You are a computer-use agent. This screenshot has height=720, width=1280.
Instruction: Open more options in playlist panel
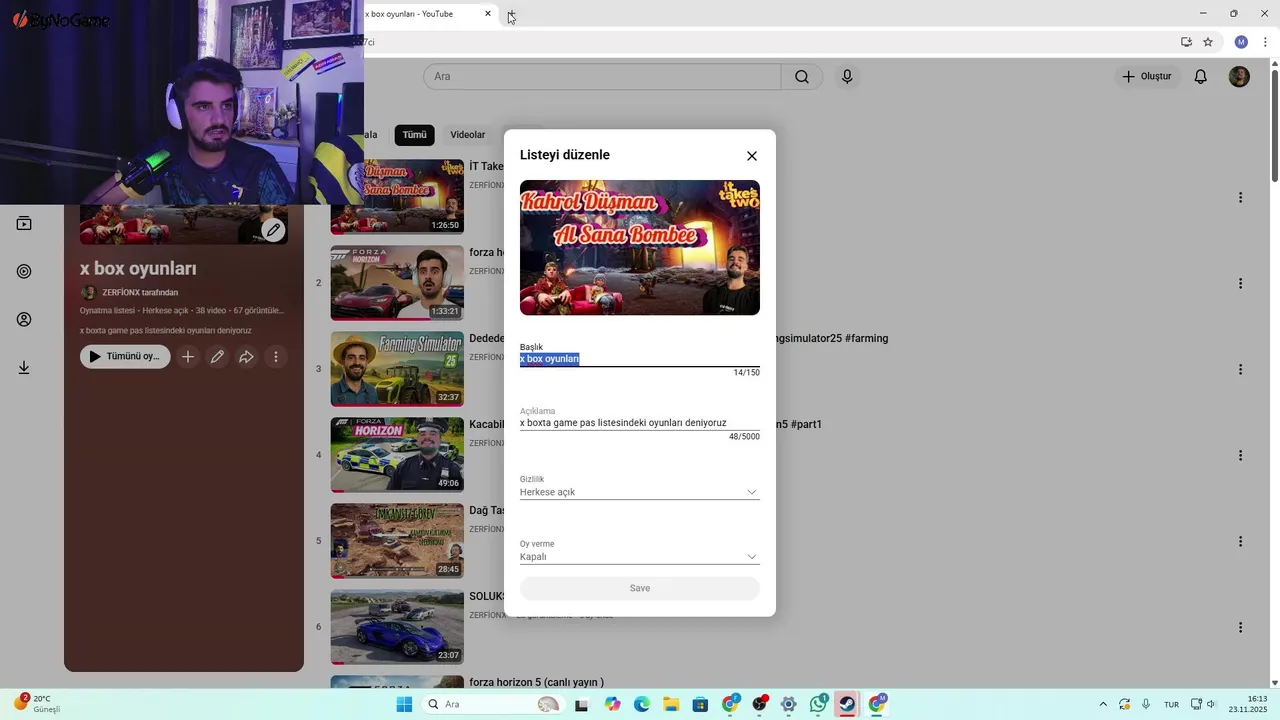[276, 356]
